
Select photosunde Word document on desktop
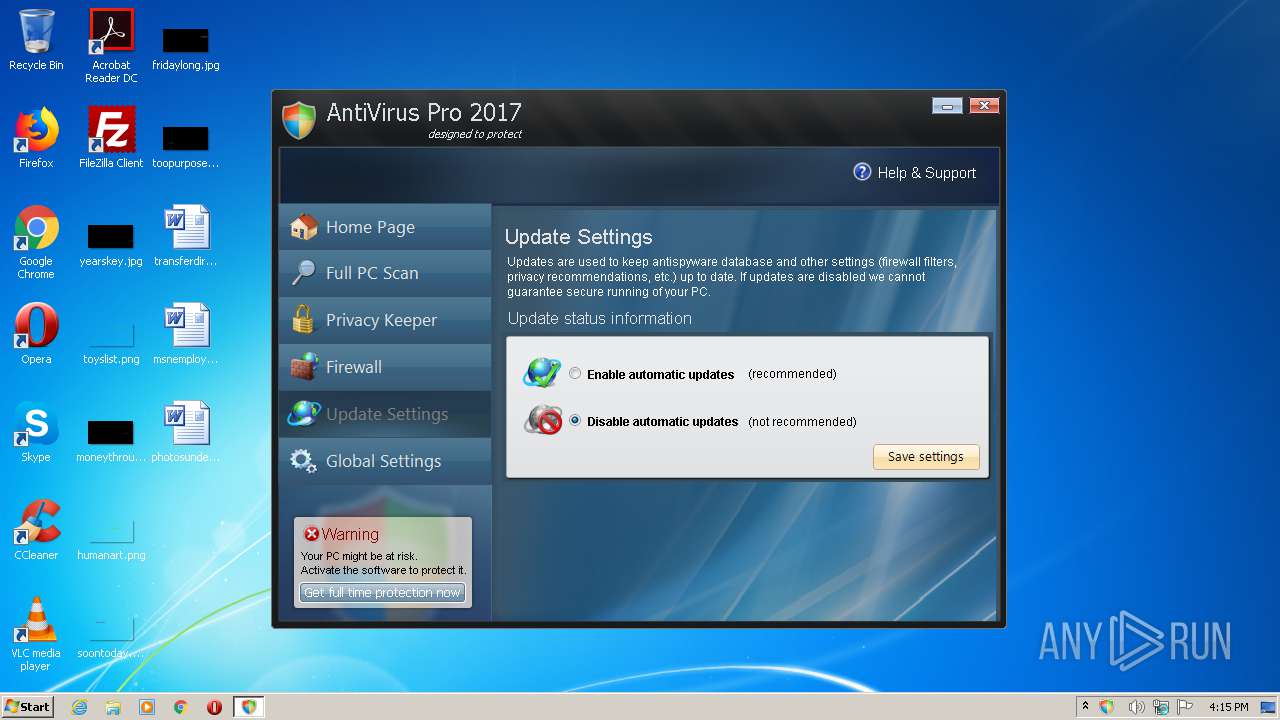[x=186, y=432]
